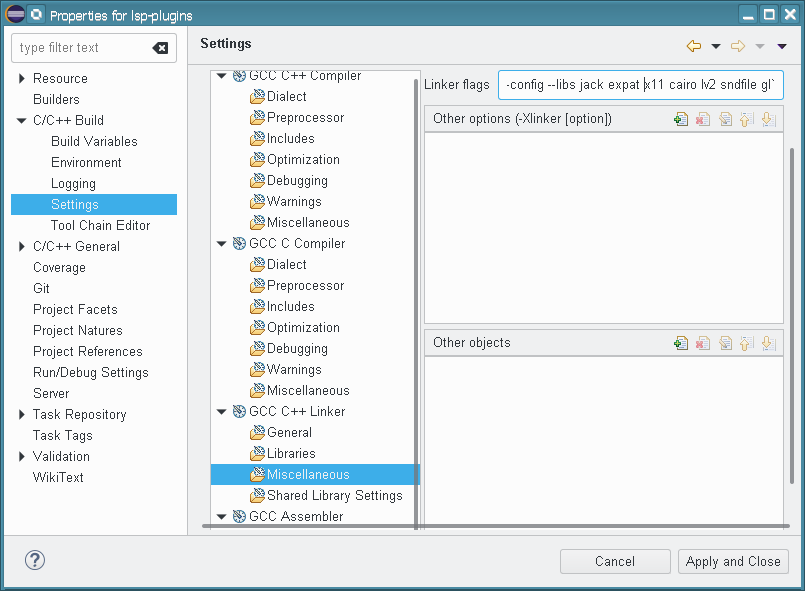Open the Tool Chain Editor page

[100, 225]
